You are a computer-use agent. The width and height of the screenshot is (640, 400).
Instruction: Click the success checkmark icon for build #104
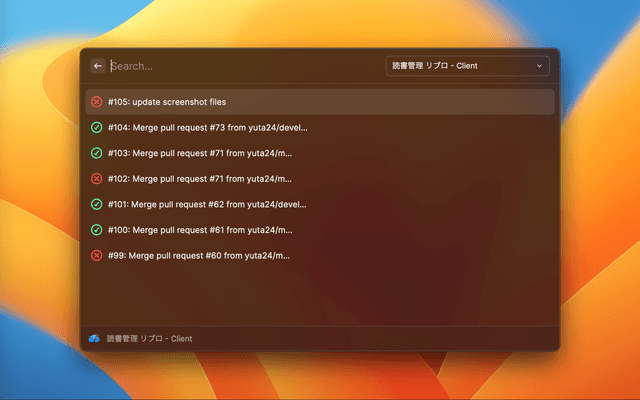pyautogui.click(x=97, y=128)
